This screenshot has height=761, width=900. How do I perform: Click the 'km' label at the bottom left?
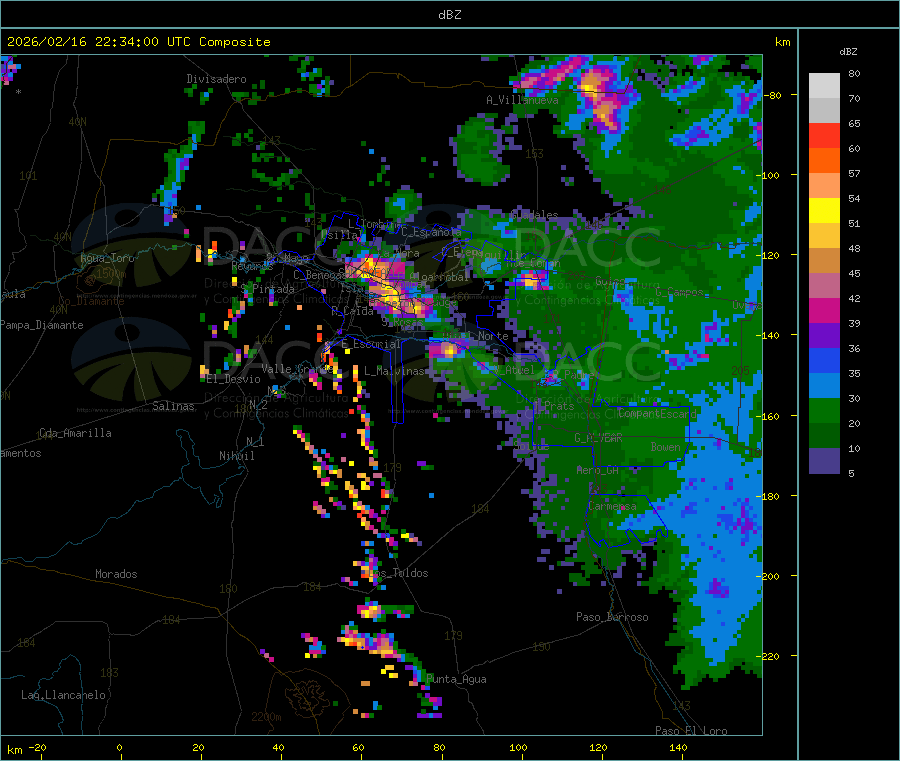coord(14,750)
